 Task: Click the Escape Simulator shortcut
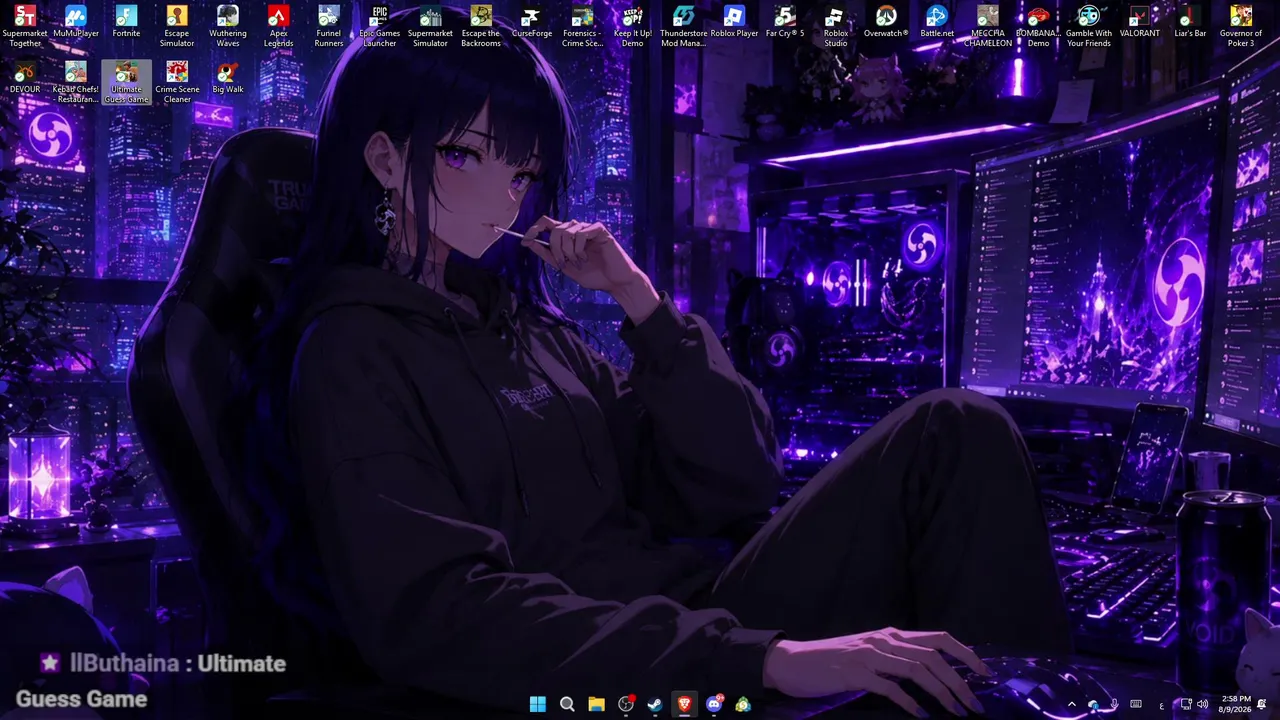coord(177,27)
